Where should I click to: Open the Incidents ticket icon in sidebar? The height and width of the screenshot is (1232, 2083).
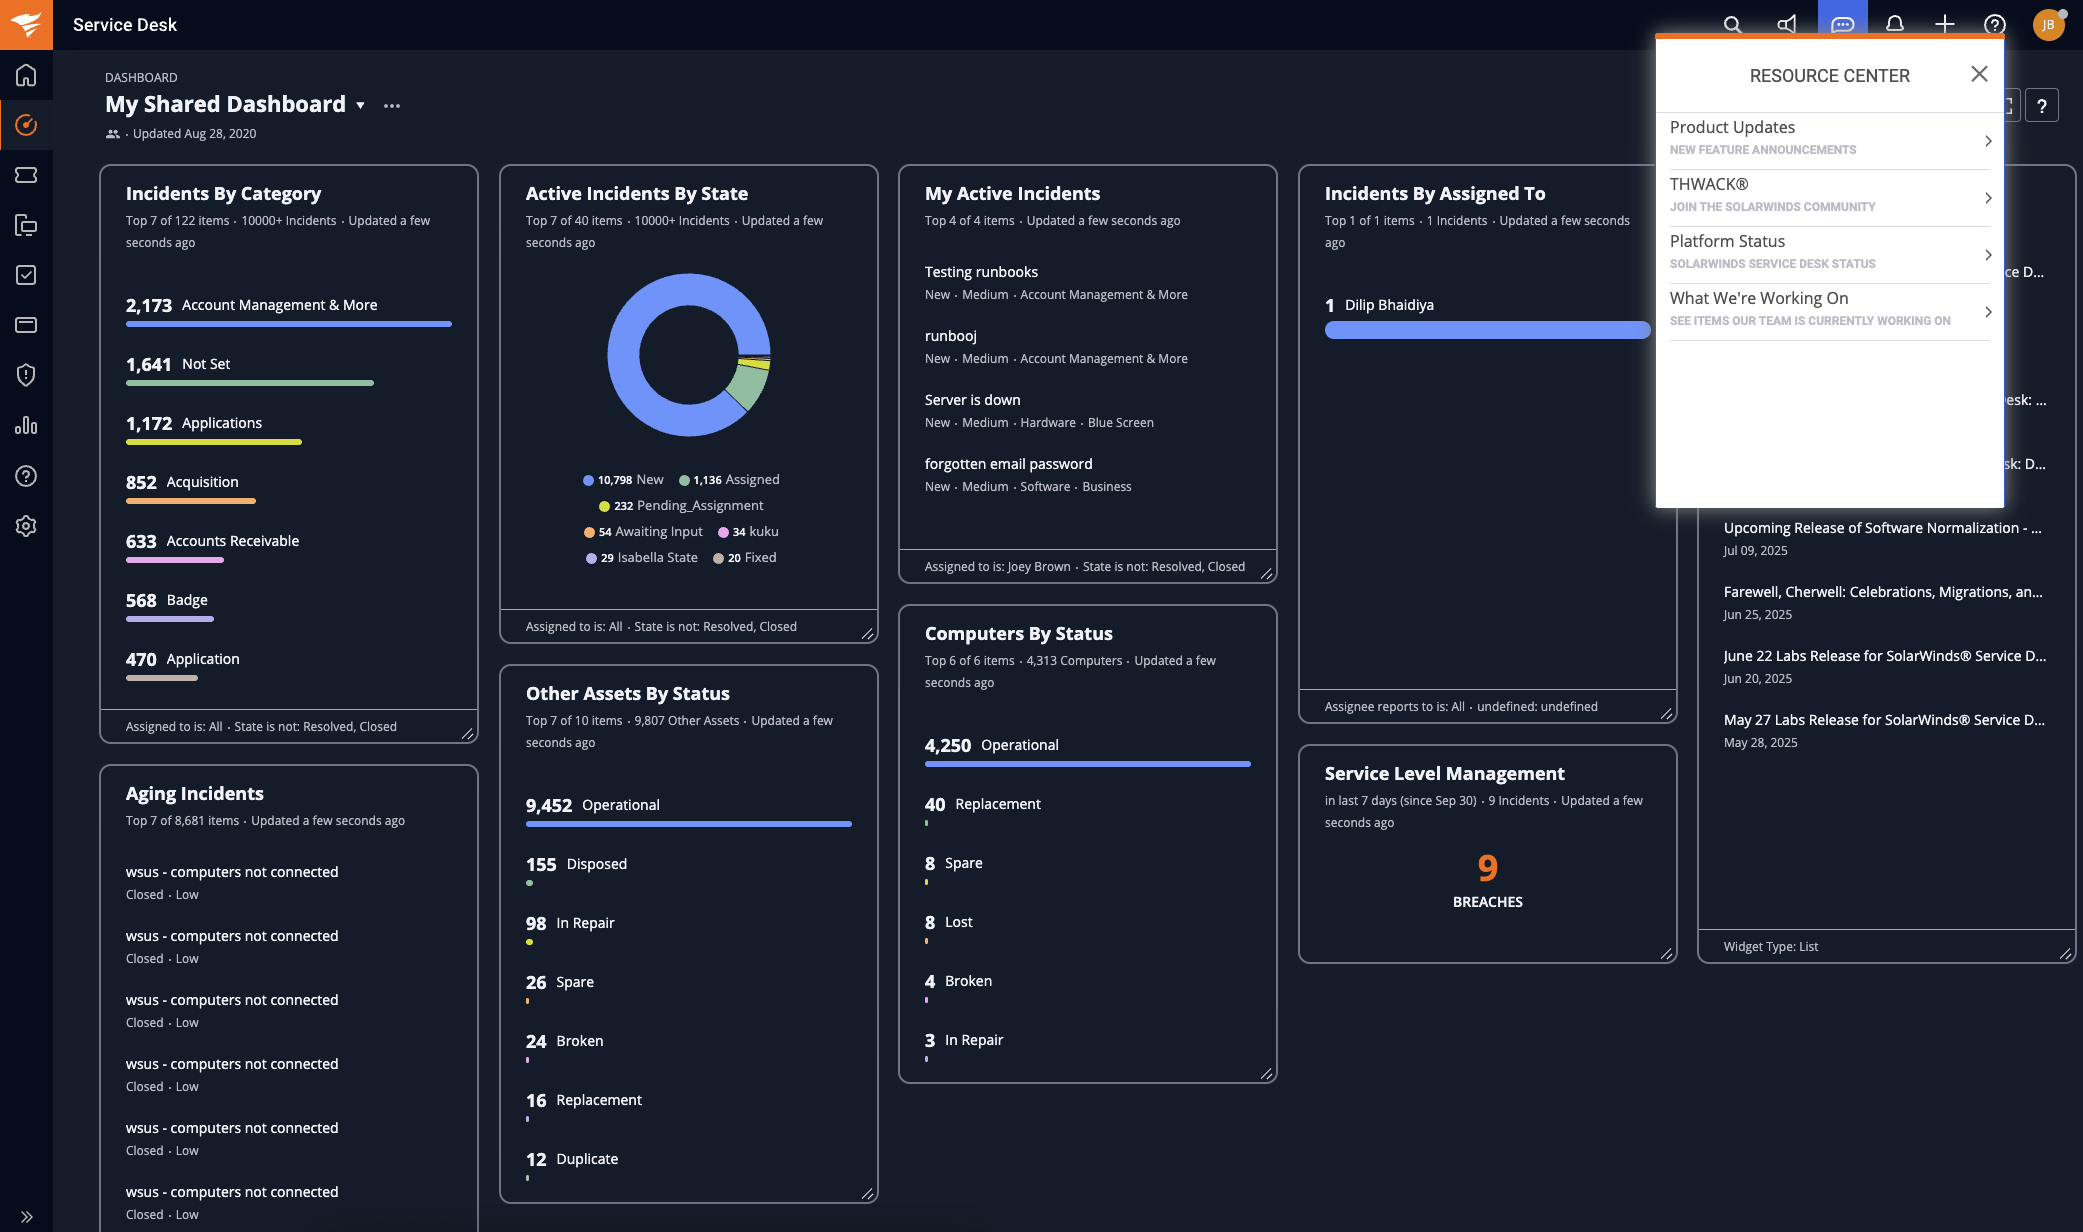coord(26,175)
